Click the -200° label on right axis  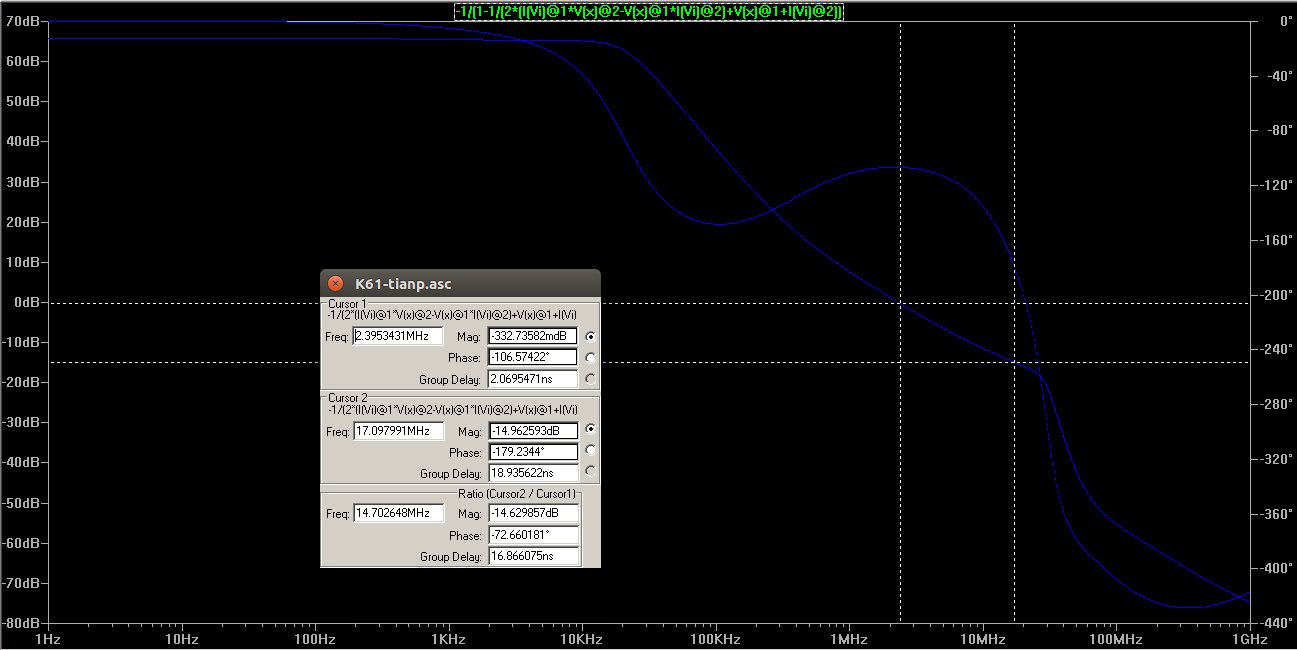point(1274,296)
